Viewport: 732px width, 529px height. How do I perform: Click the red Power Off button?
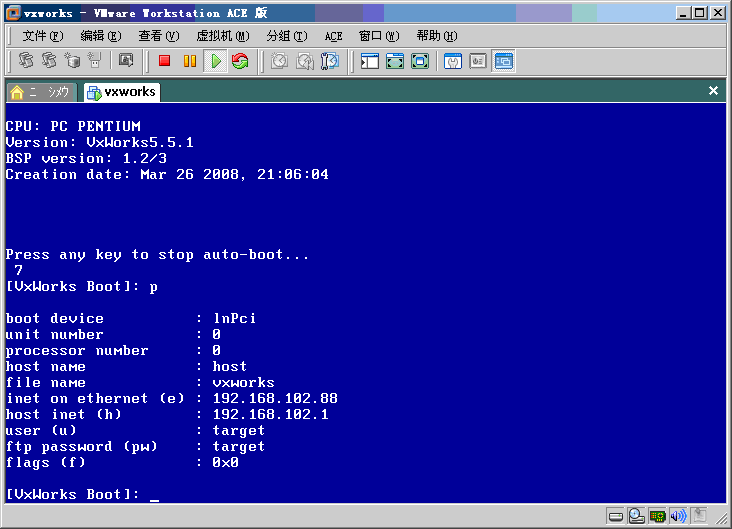coord(164,61)
